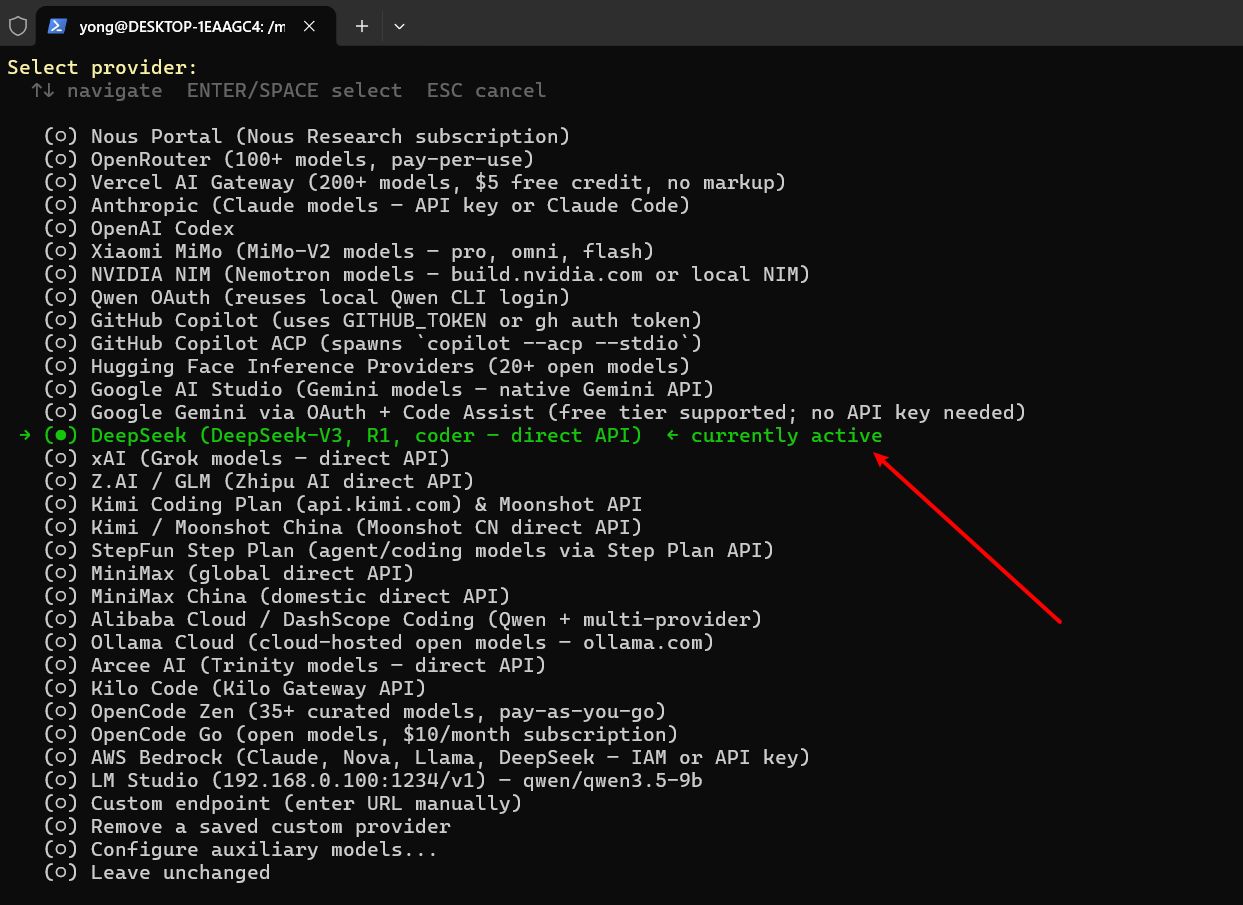The width and height of the screenshot is (1243, 905).
Task: Click Ollama Cloud row
Action: (x=379, y=642)
